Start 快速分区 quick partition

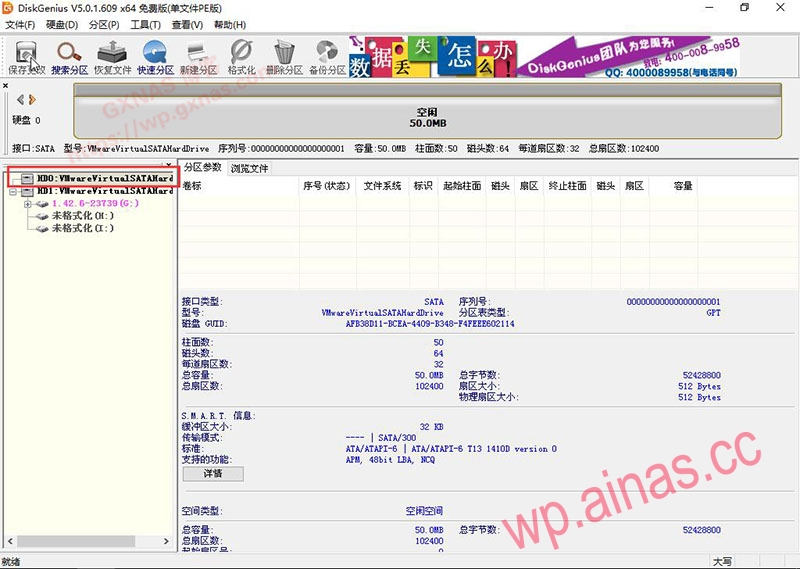(x=155, y=57)
